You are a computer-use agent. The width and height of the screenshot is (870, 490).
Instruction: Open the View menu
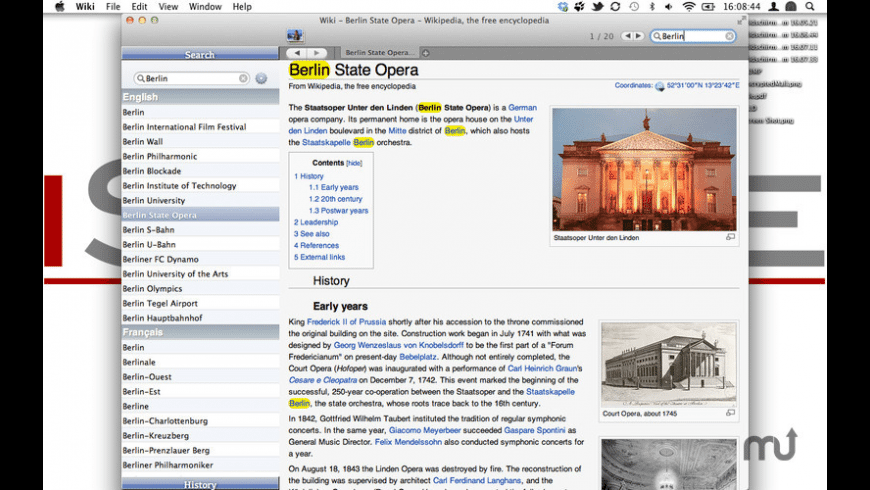tap(168, 7)
